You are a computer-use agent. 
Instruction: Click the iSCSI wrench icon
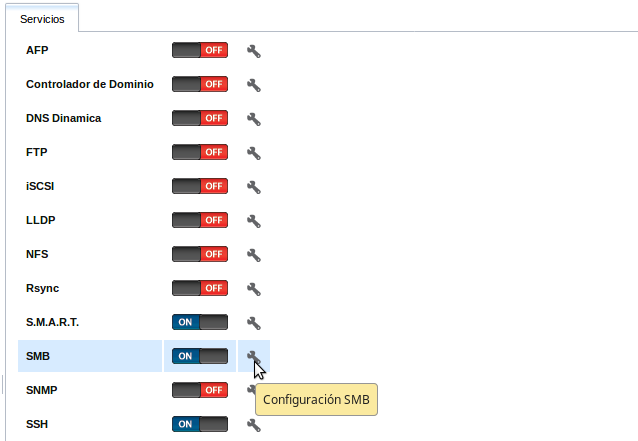pyautogui.click(x=253, y=187)
